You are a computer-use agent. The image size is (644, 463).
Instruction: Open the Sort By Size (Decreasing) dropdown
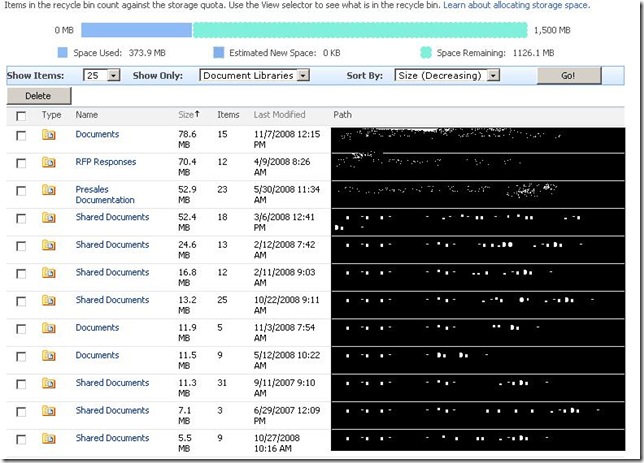(447, 76)
